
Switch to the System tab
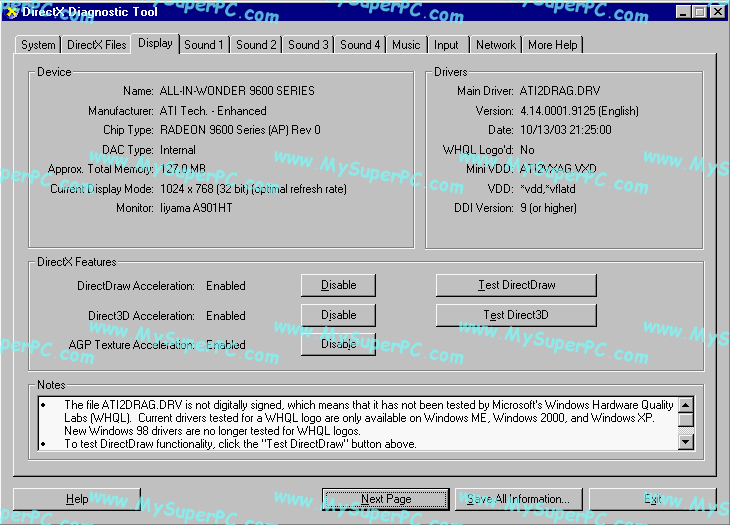click(x=38, y=45)
